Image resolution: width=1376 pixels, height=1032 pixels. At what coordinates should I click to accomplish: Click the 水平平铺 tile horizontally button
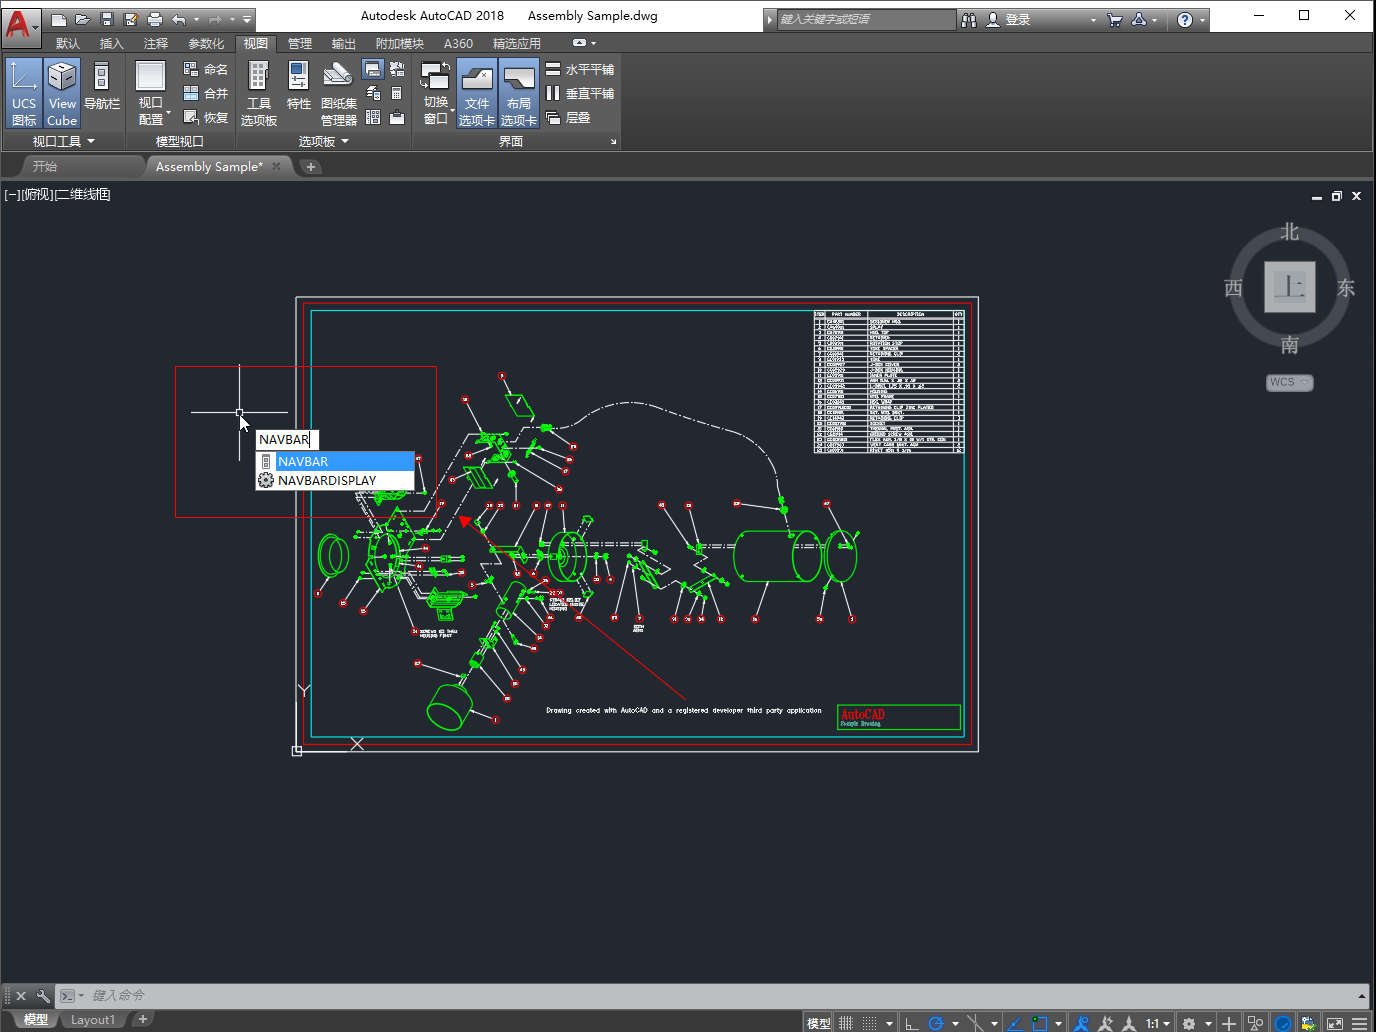point(580,69)
